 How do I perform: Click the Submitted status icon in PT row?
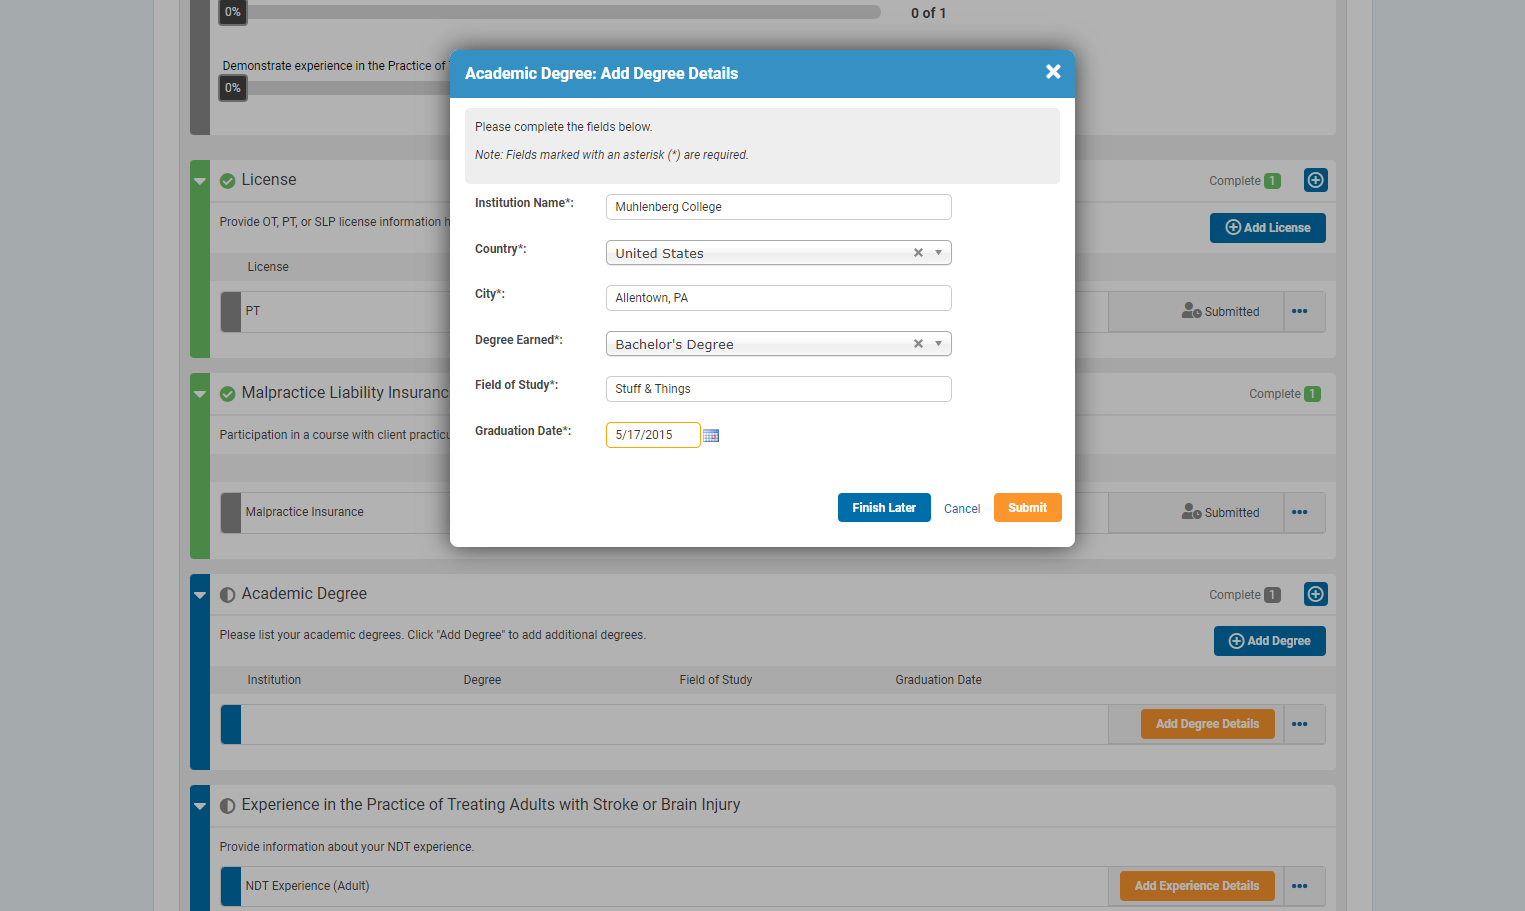click(x=1191, y=311)
